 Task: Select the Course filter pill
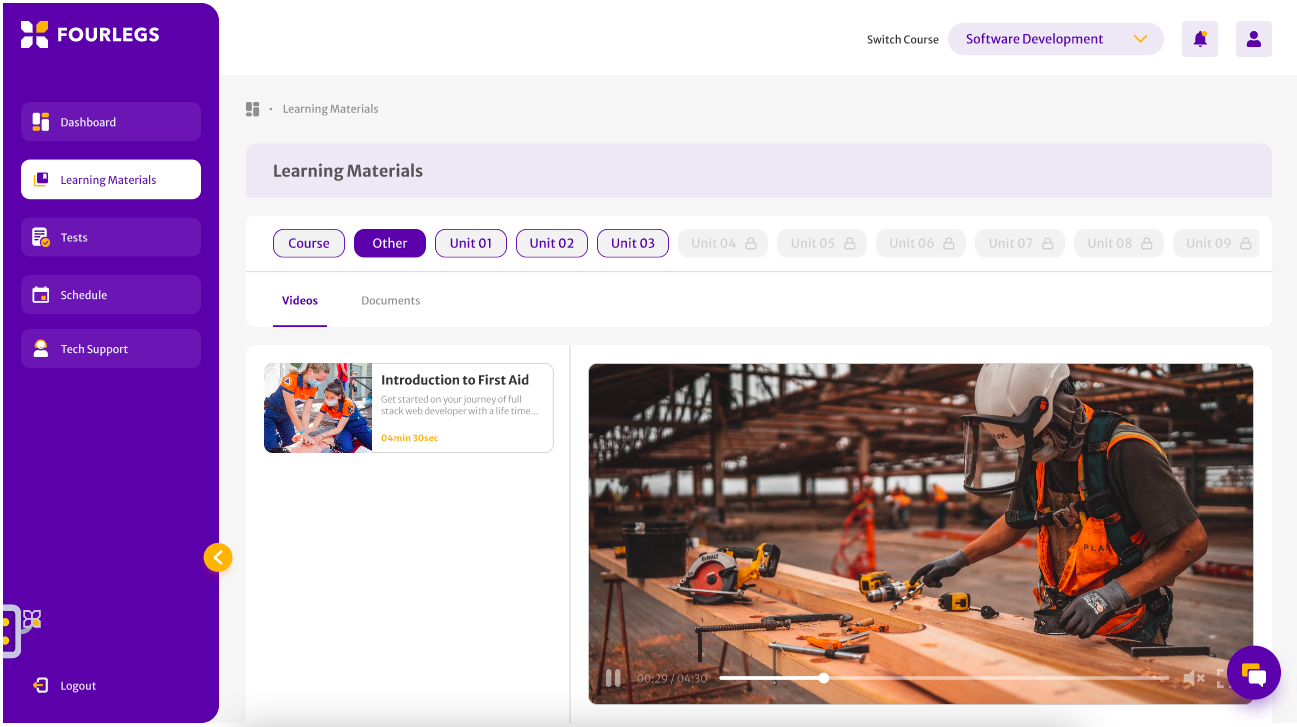click(308, 243)
